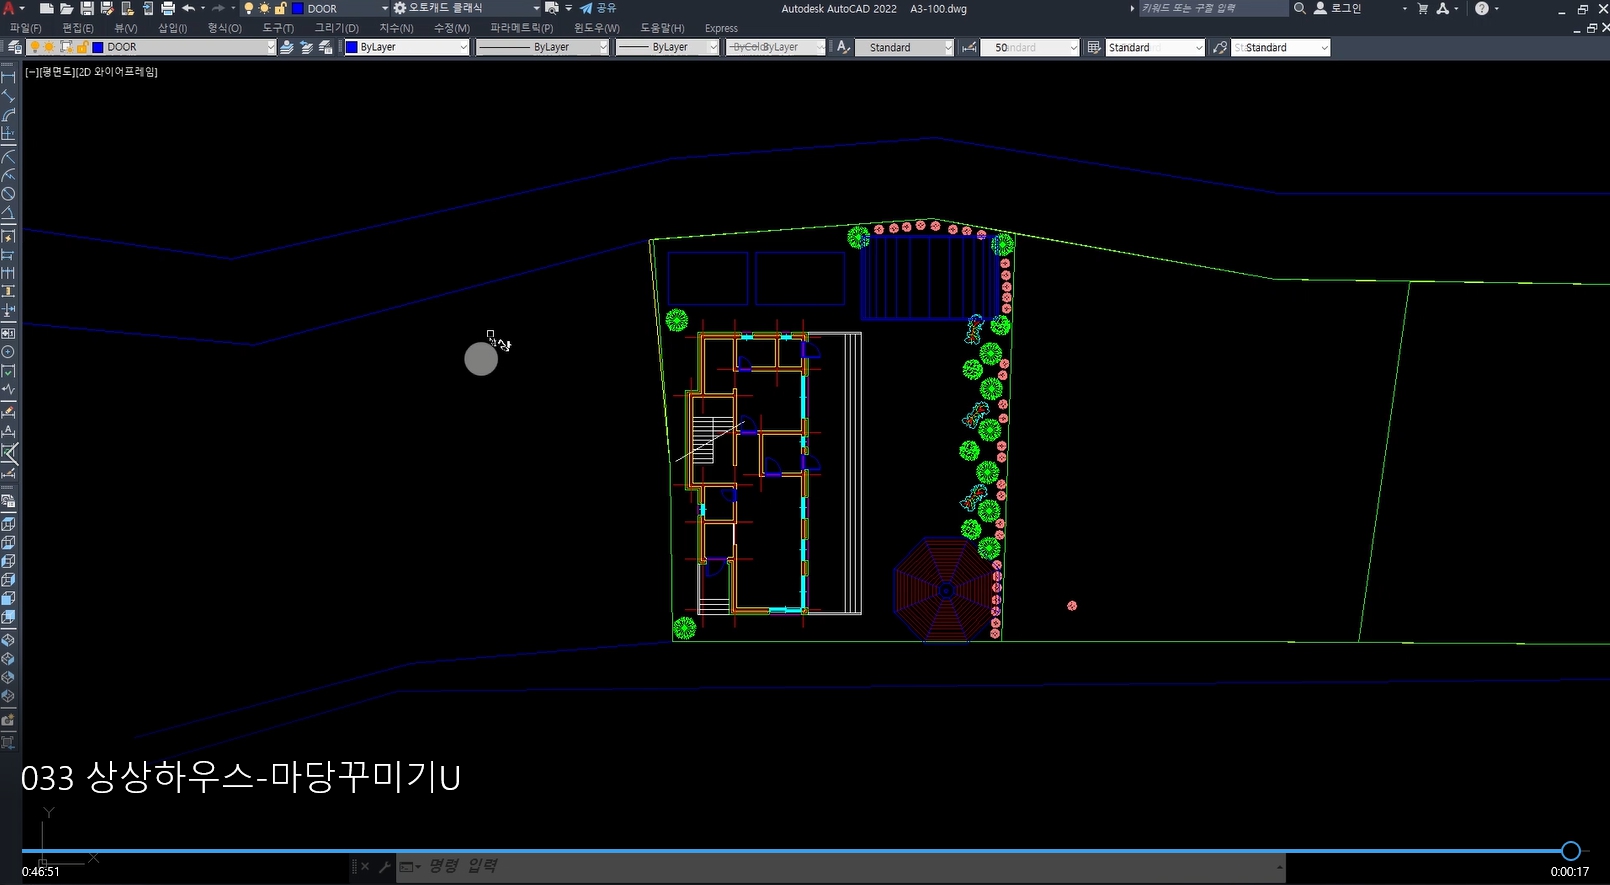The image size is (1610, 885).
Task: Click the Plot printer icon
Action: tap(168, 8)
